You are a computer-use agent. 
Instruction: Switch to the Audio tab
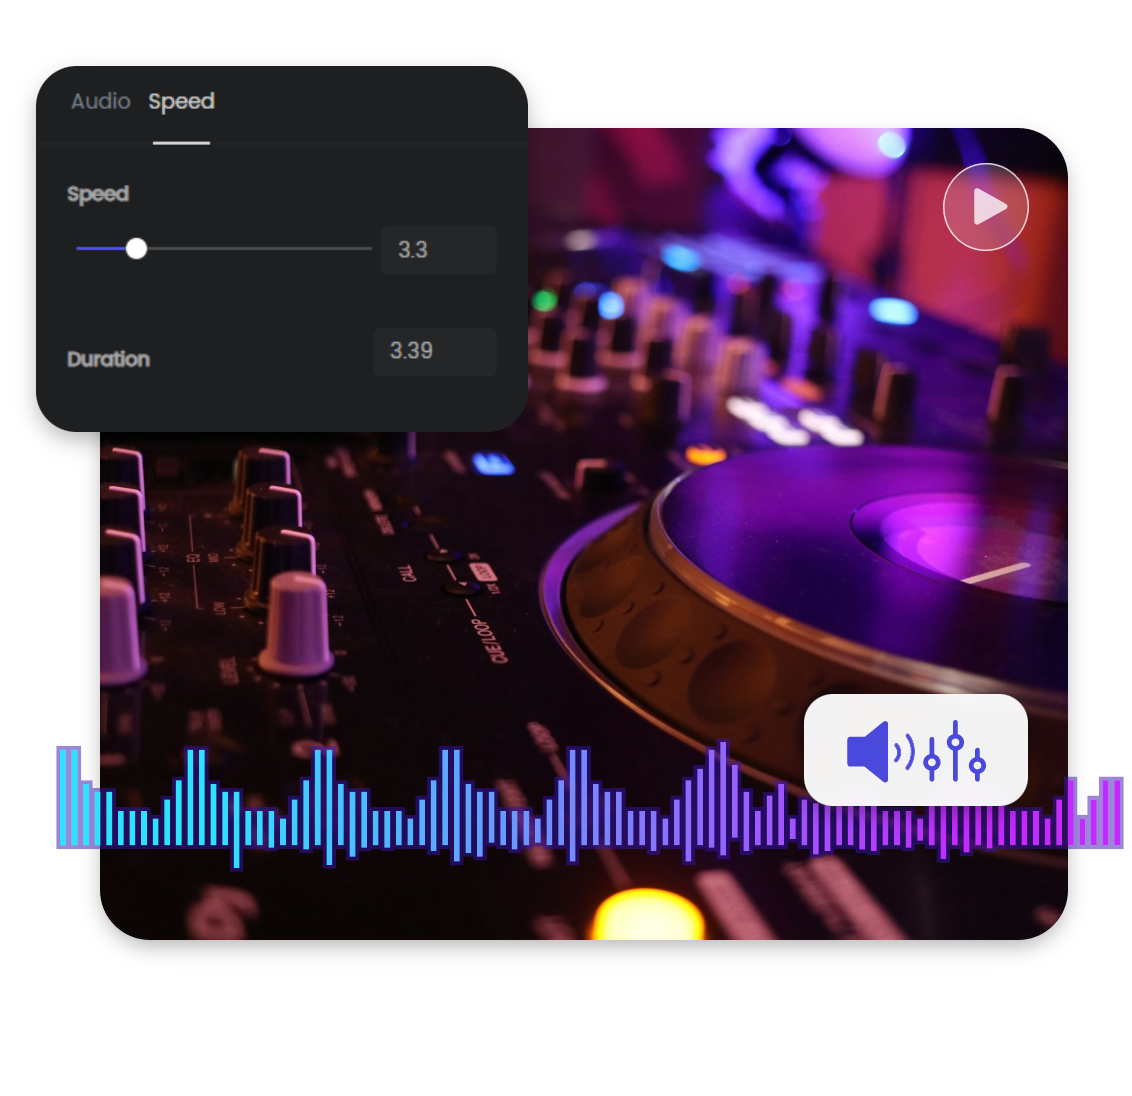(100, 101)
